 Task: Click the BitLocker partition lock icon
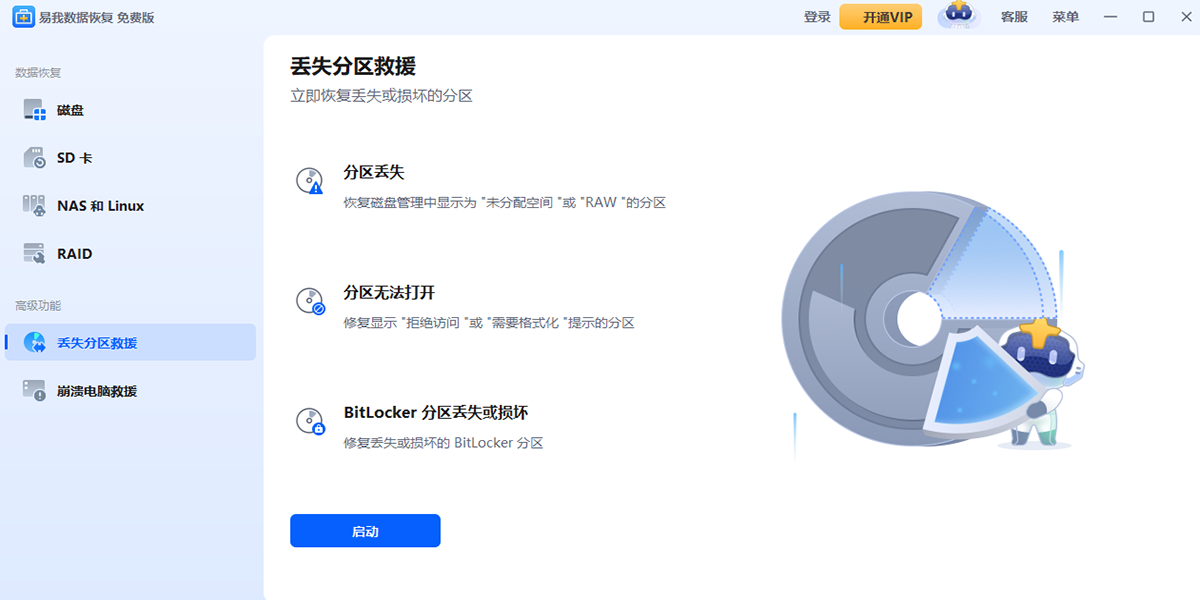pyautogui.click(x=310, y=421)
